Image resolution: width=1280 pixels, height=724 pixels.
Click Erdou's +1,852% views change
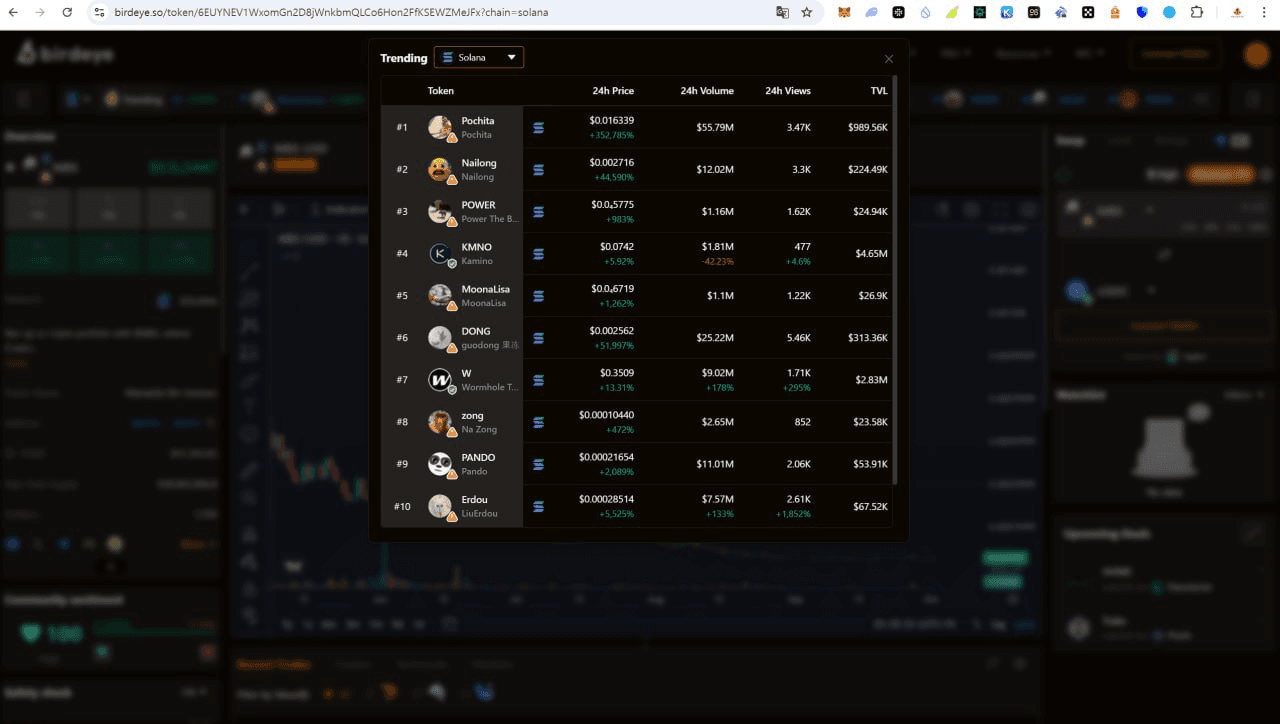(794, 513)
